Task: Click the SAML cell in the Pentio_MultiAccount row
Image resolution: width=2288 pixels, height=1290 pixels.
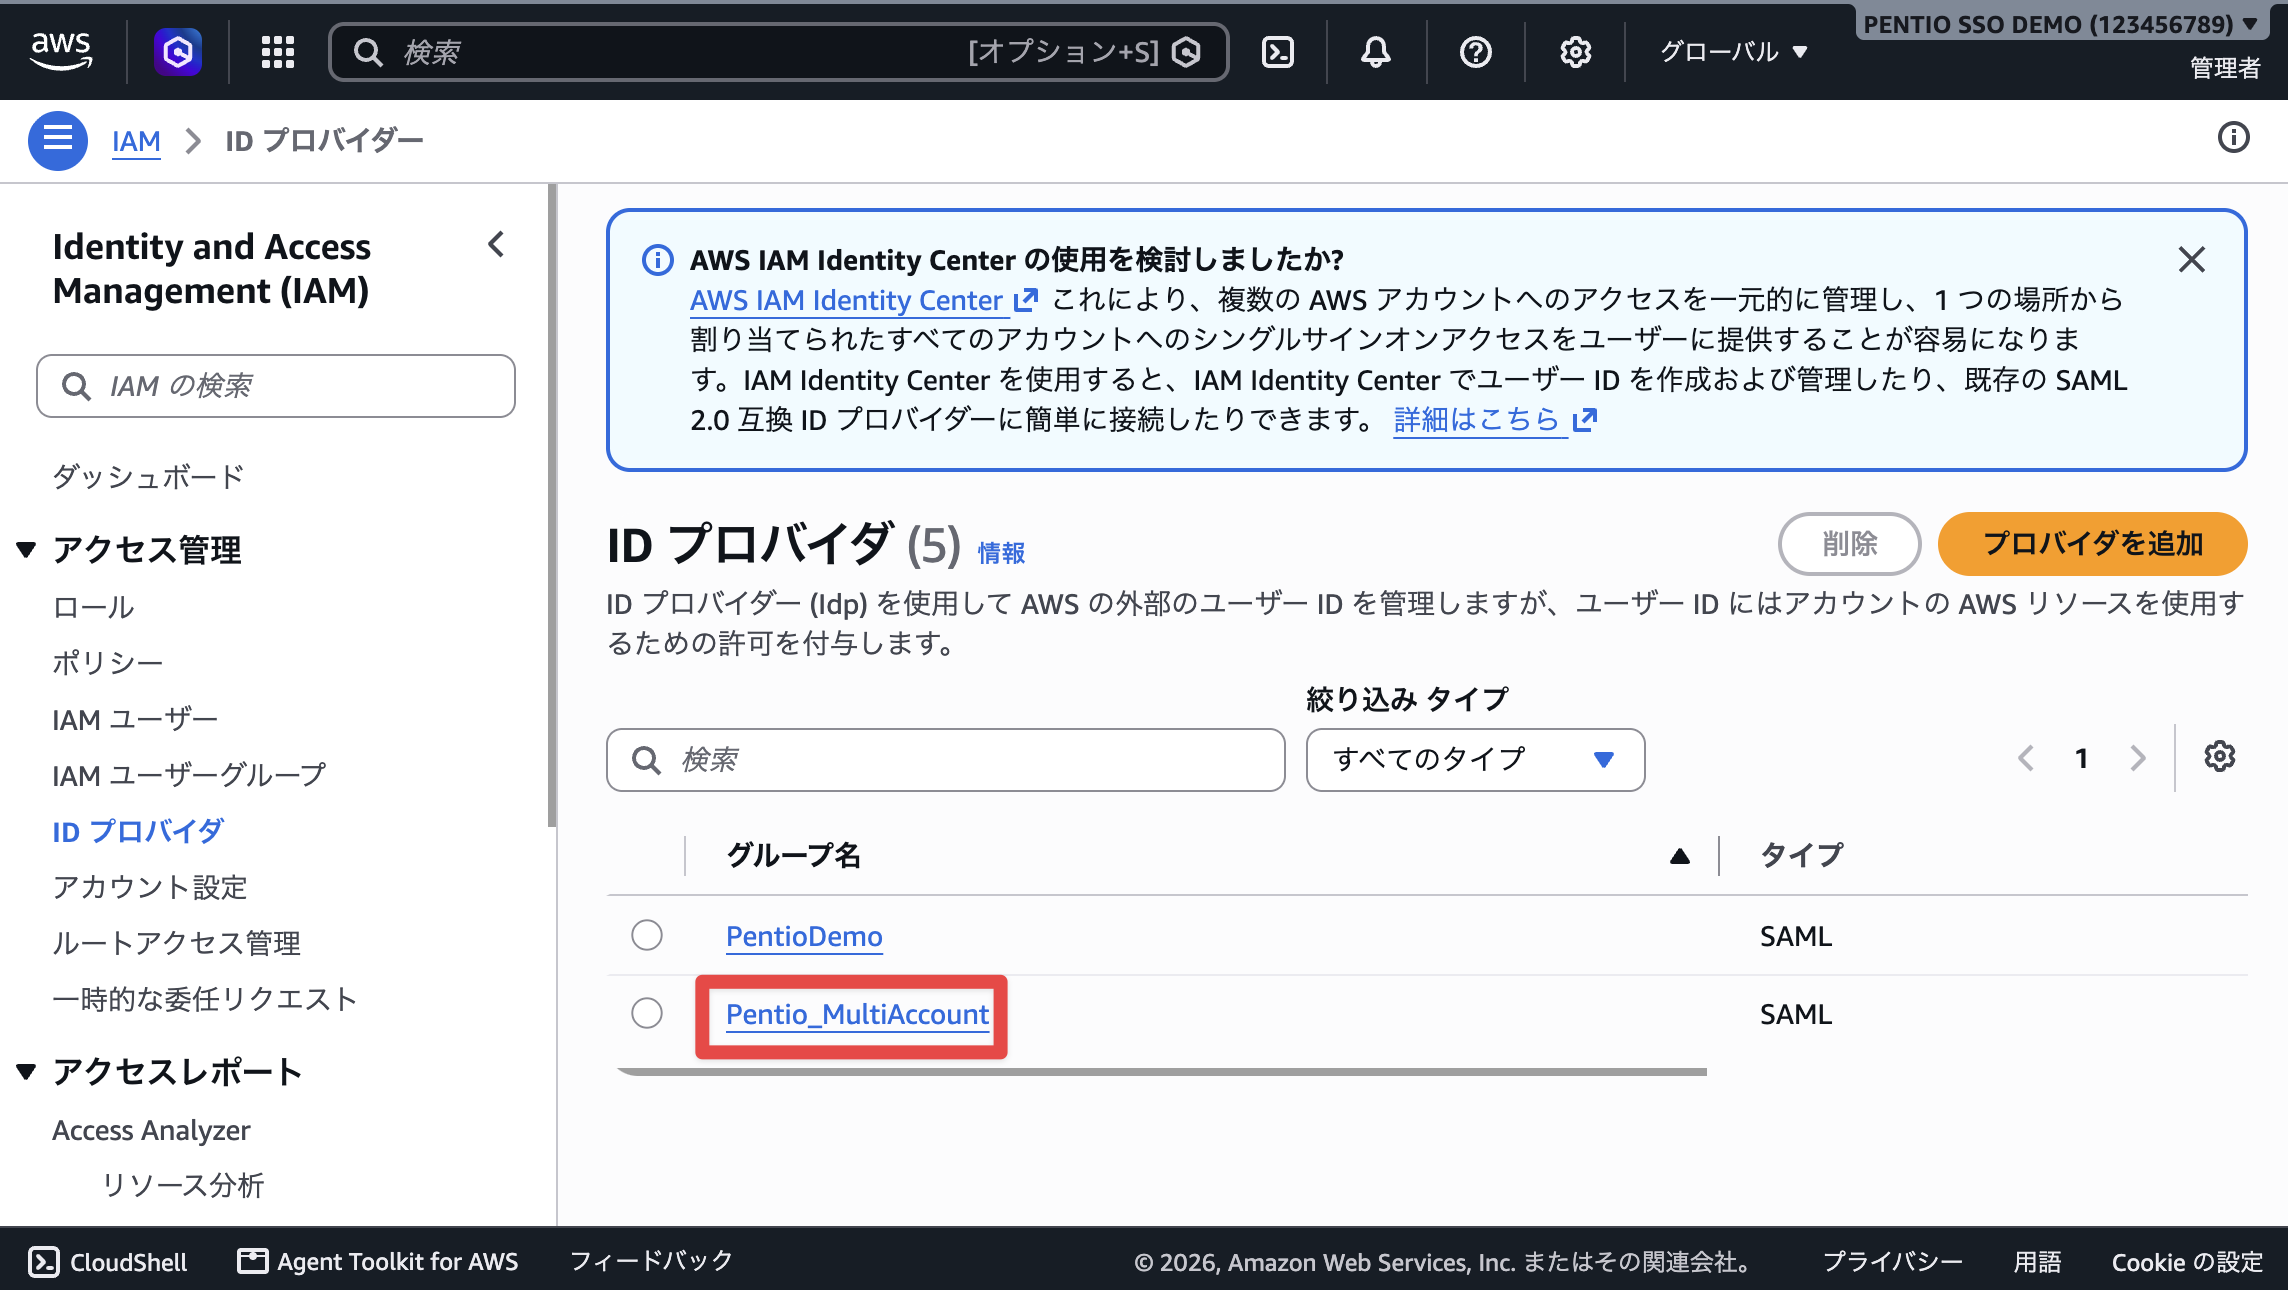Action: coord(1796,1014)
